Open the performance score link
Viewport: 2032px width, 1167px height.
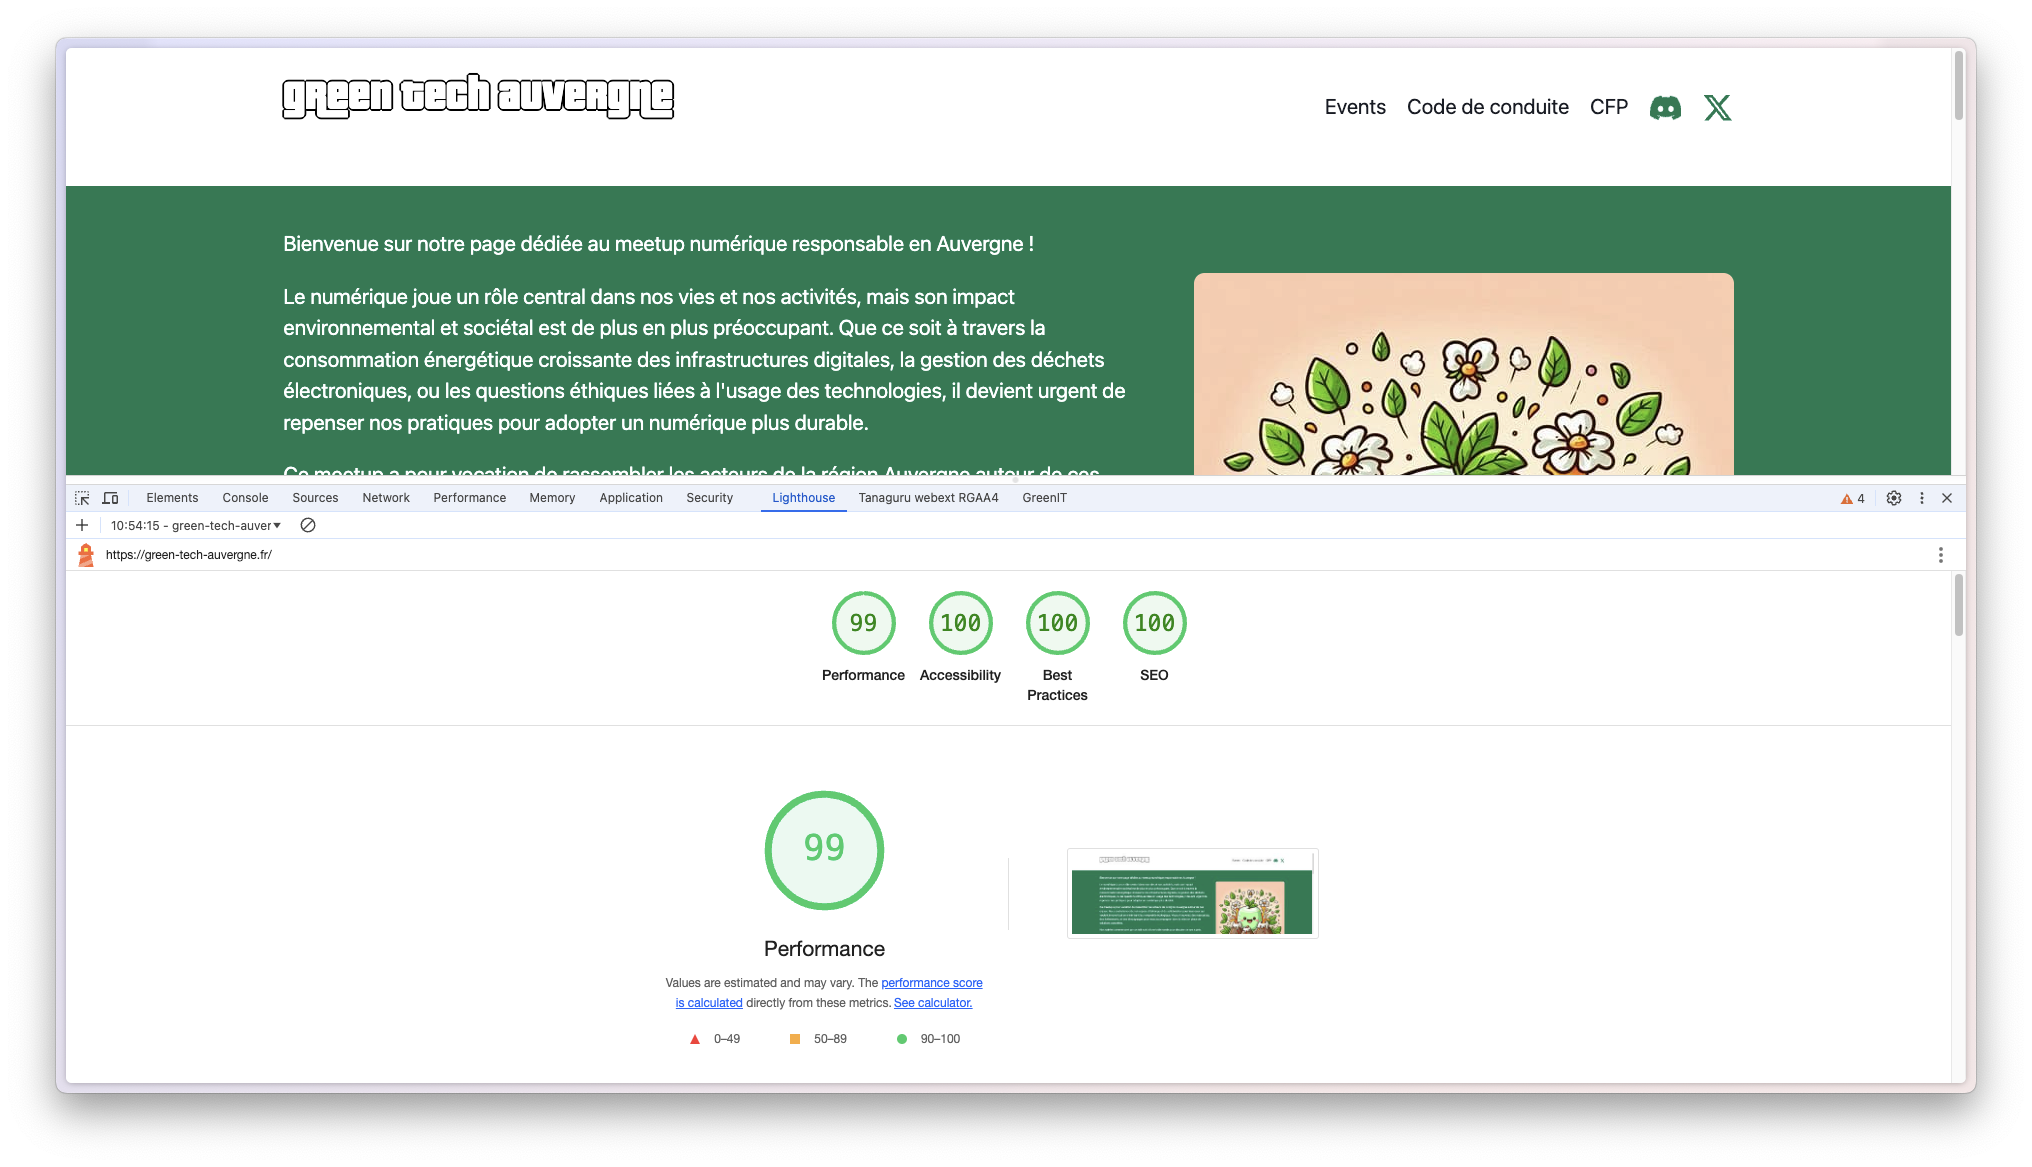(x=931, y=983)
